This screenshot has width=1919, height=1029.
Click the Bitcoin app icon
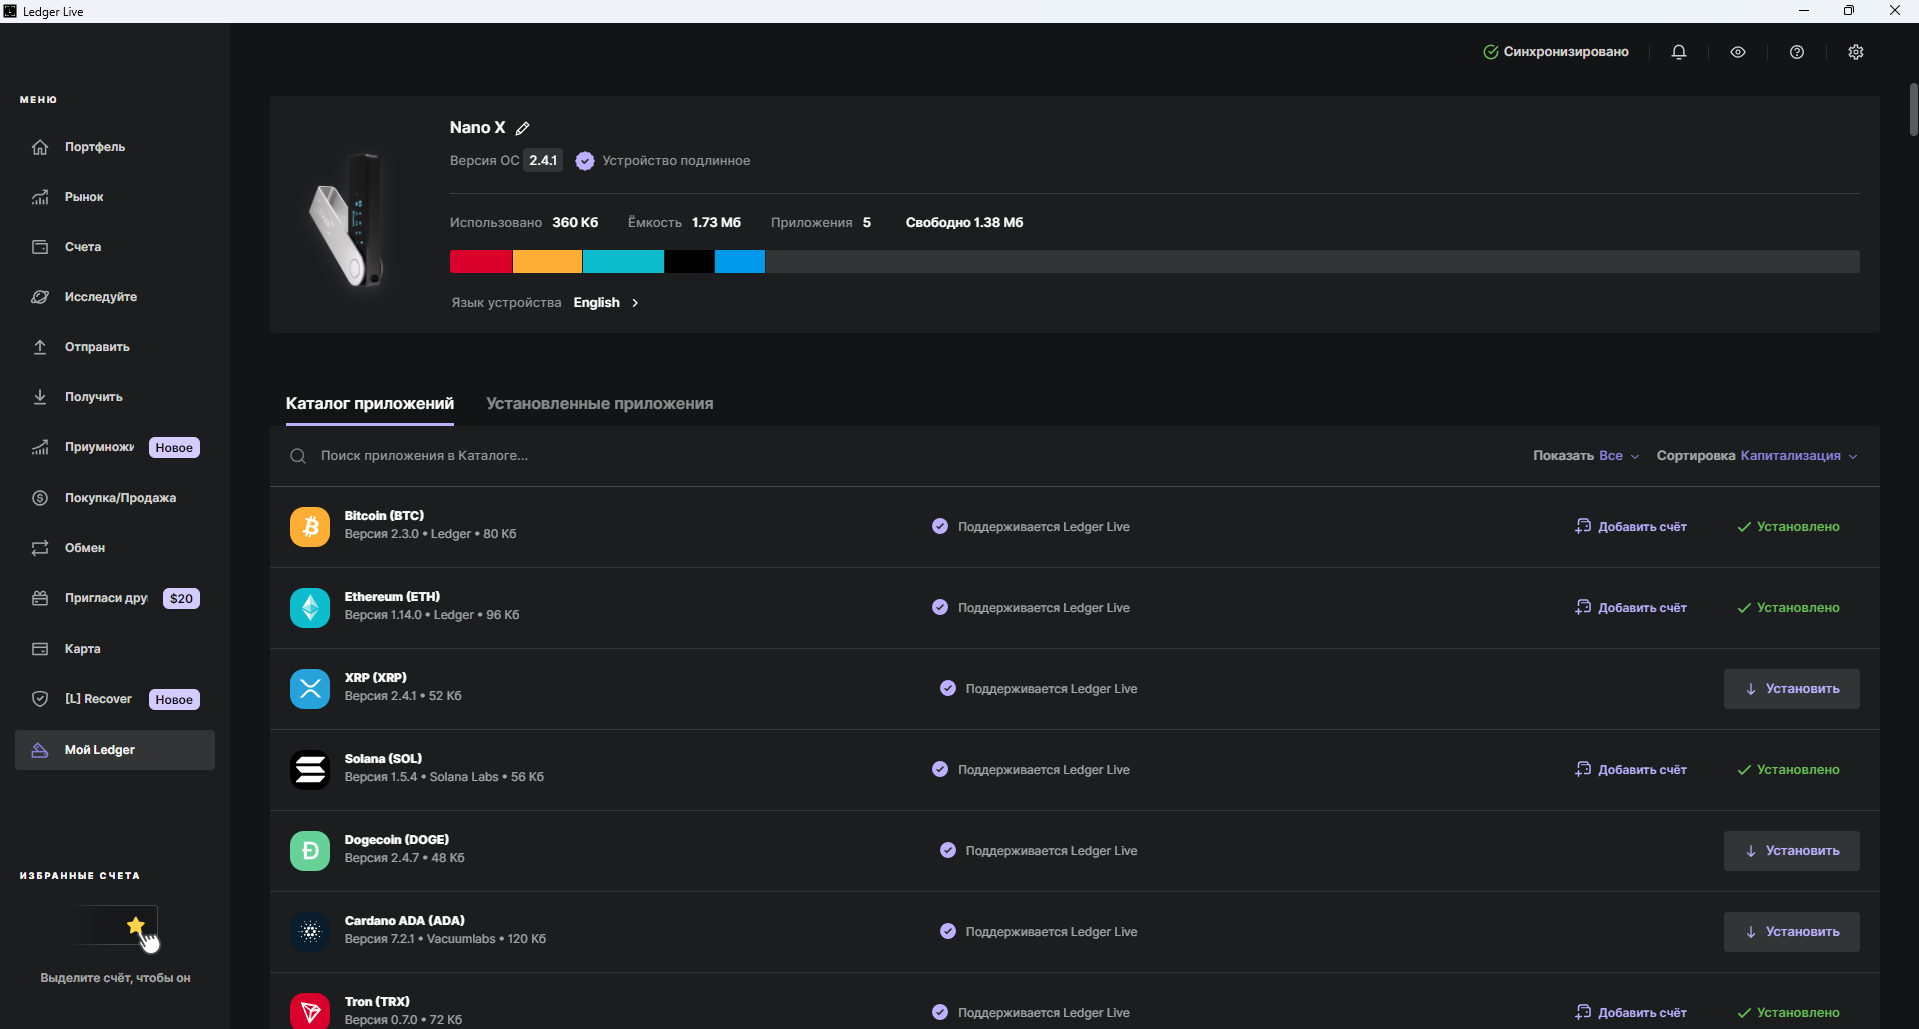pos(310,527)
